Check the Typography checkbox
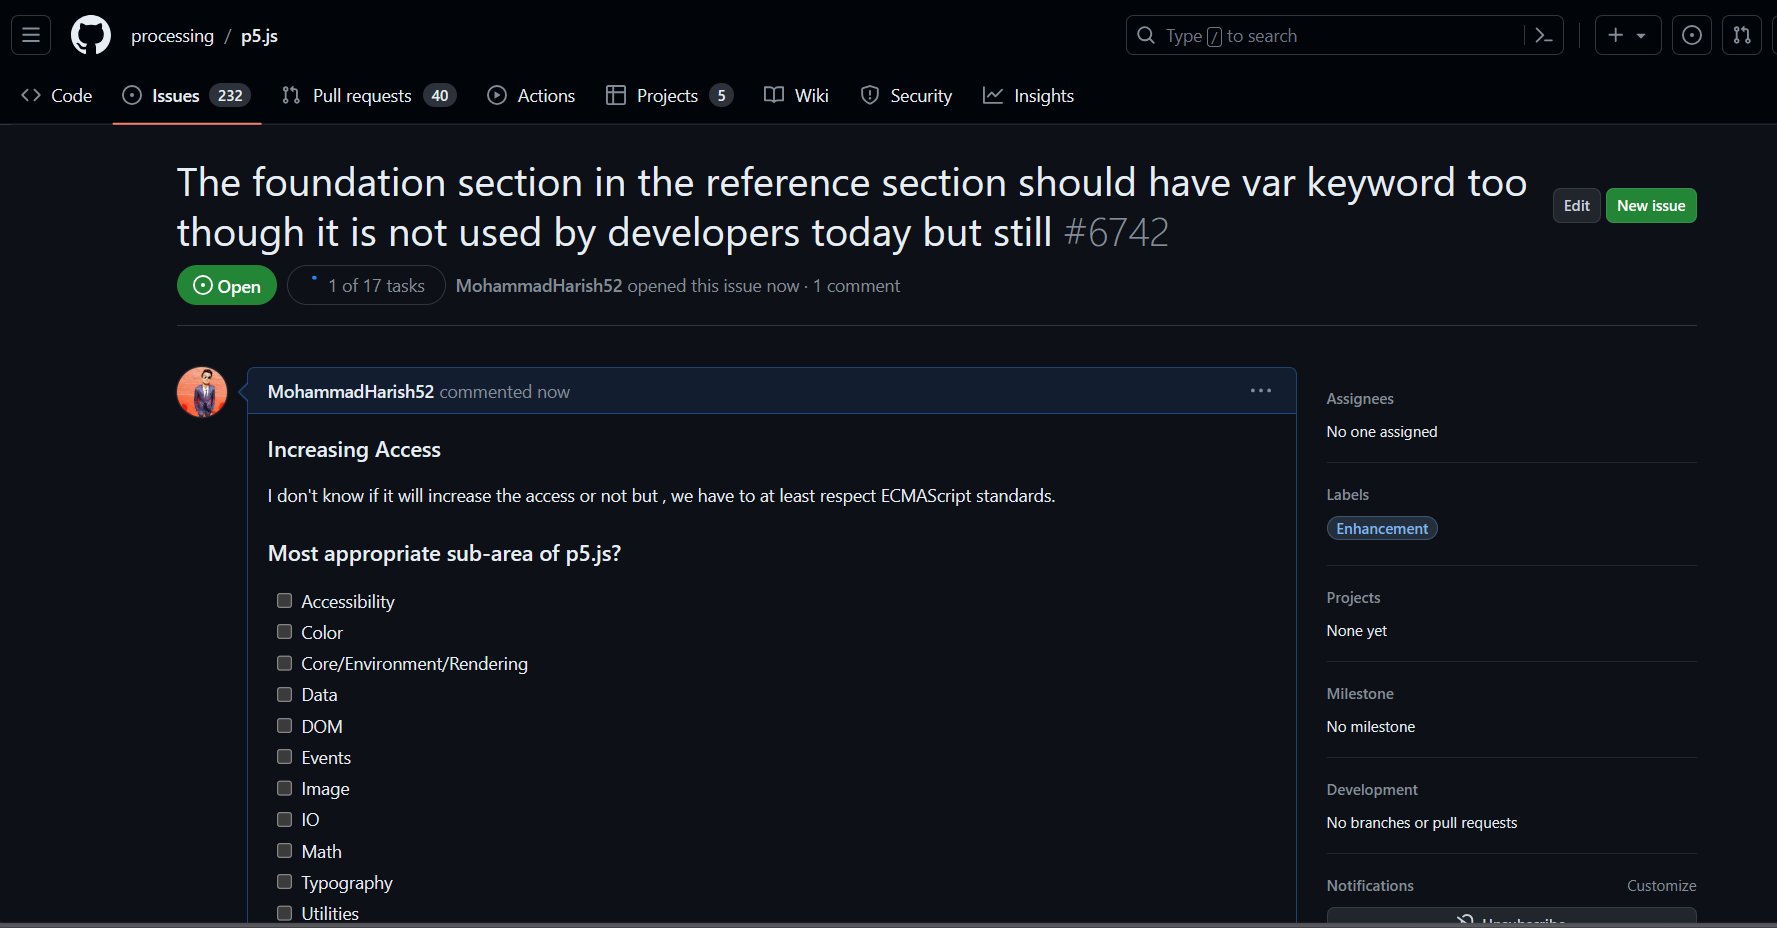The height and width of the screenshot is (928, 1777). [285, 882]
